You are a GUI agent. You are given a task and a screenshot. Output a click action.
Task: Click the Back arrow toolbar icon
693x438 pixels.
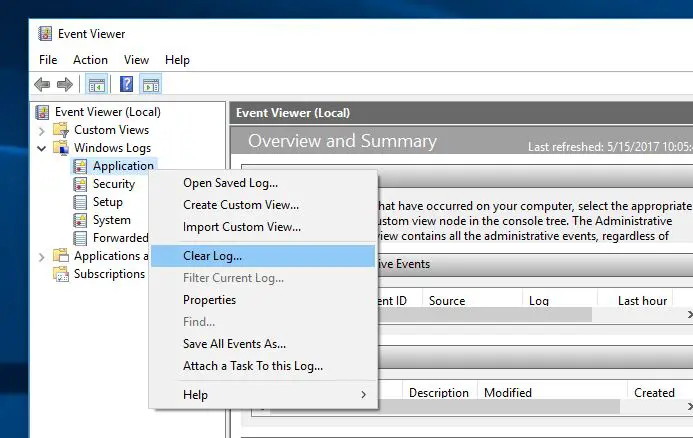click(x=42, y=85)
